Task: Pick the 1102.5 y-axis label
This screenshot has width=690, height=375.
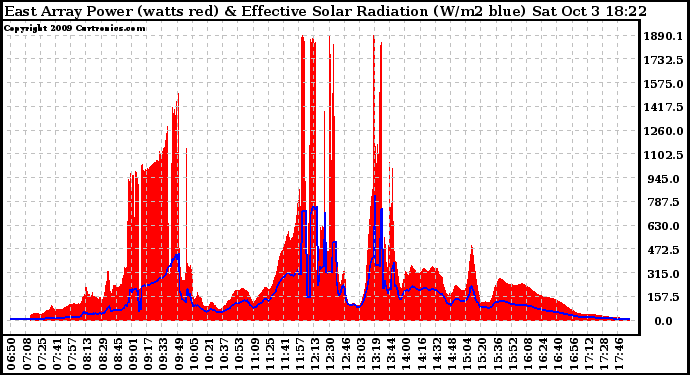Action: tap(663, 155)
